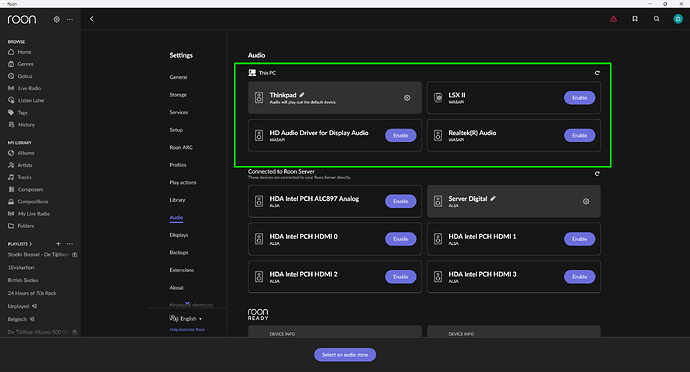This screenshot has width=690, height=372.
Task: Click the red warning triangle icon
Action: [x=613, y=19]
